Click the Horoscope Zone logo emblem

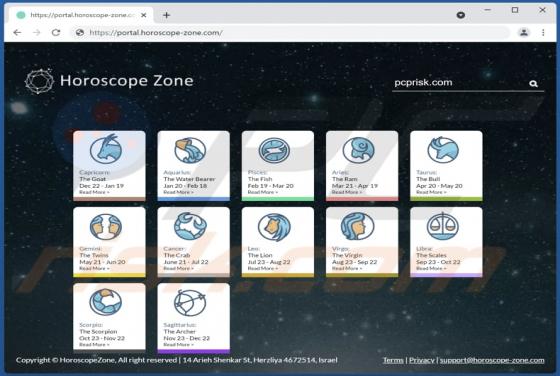39,81
